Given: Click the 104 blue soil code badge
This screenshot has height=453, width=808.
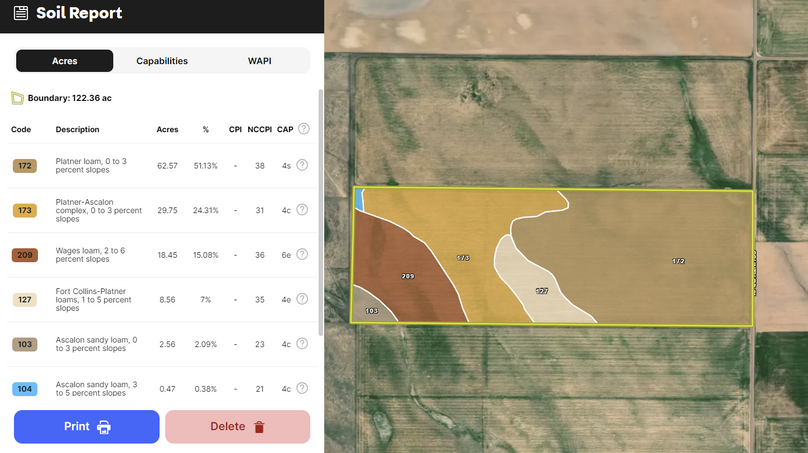Looking at the screenshot, I should point(25,389).
